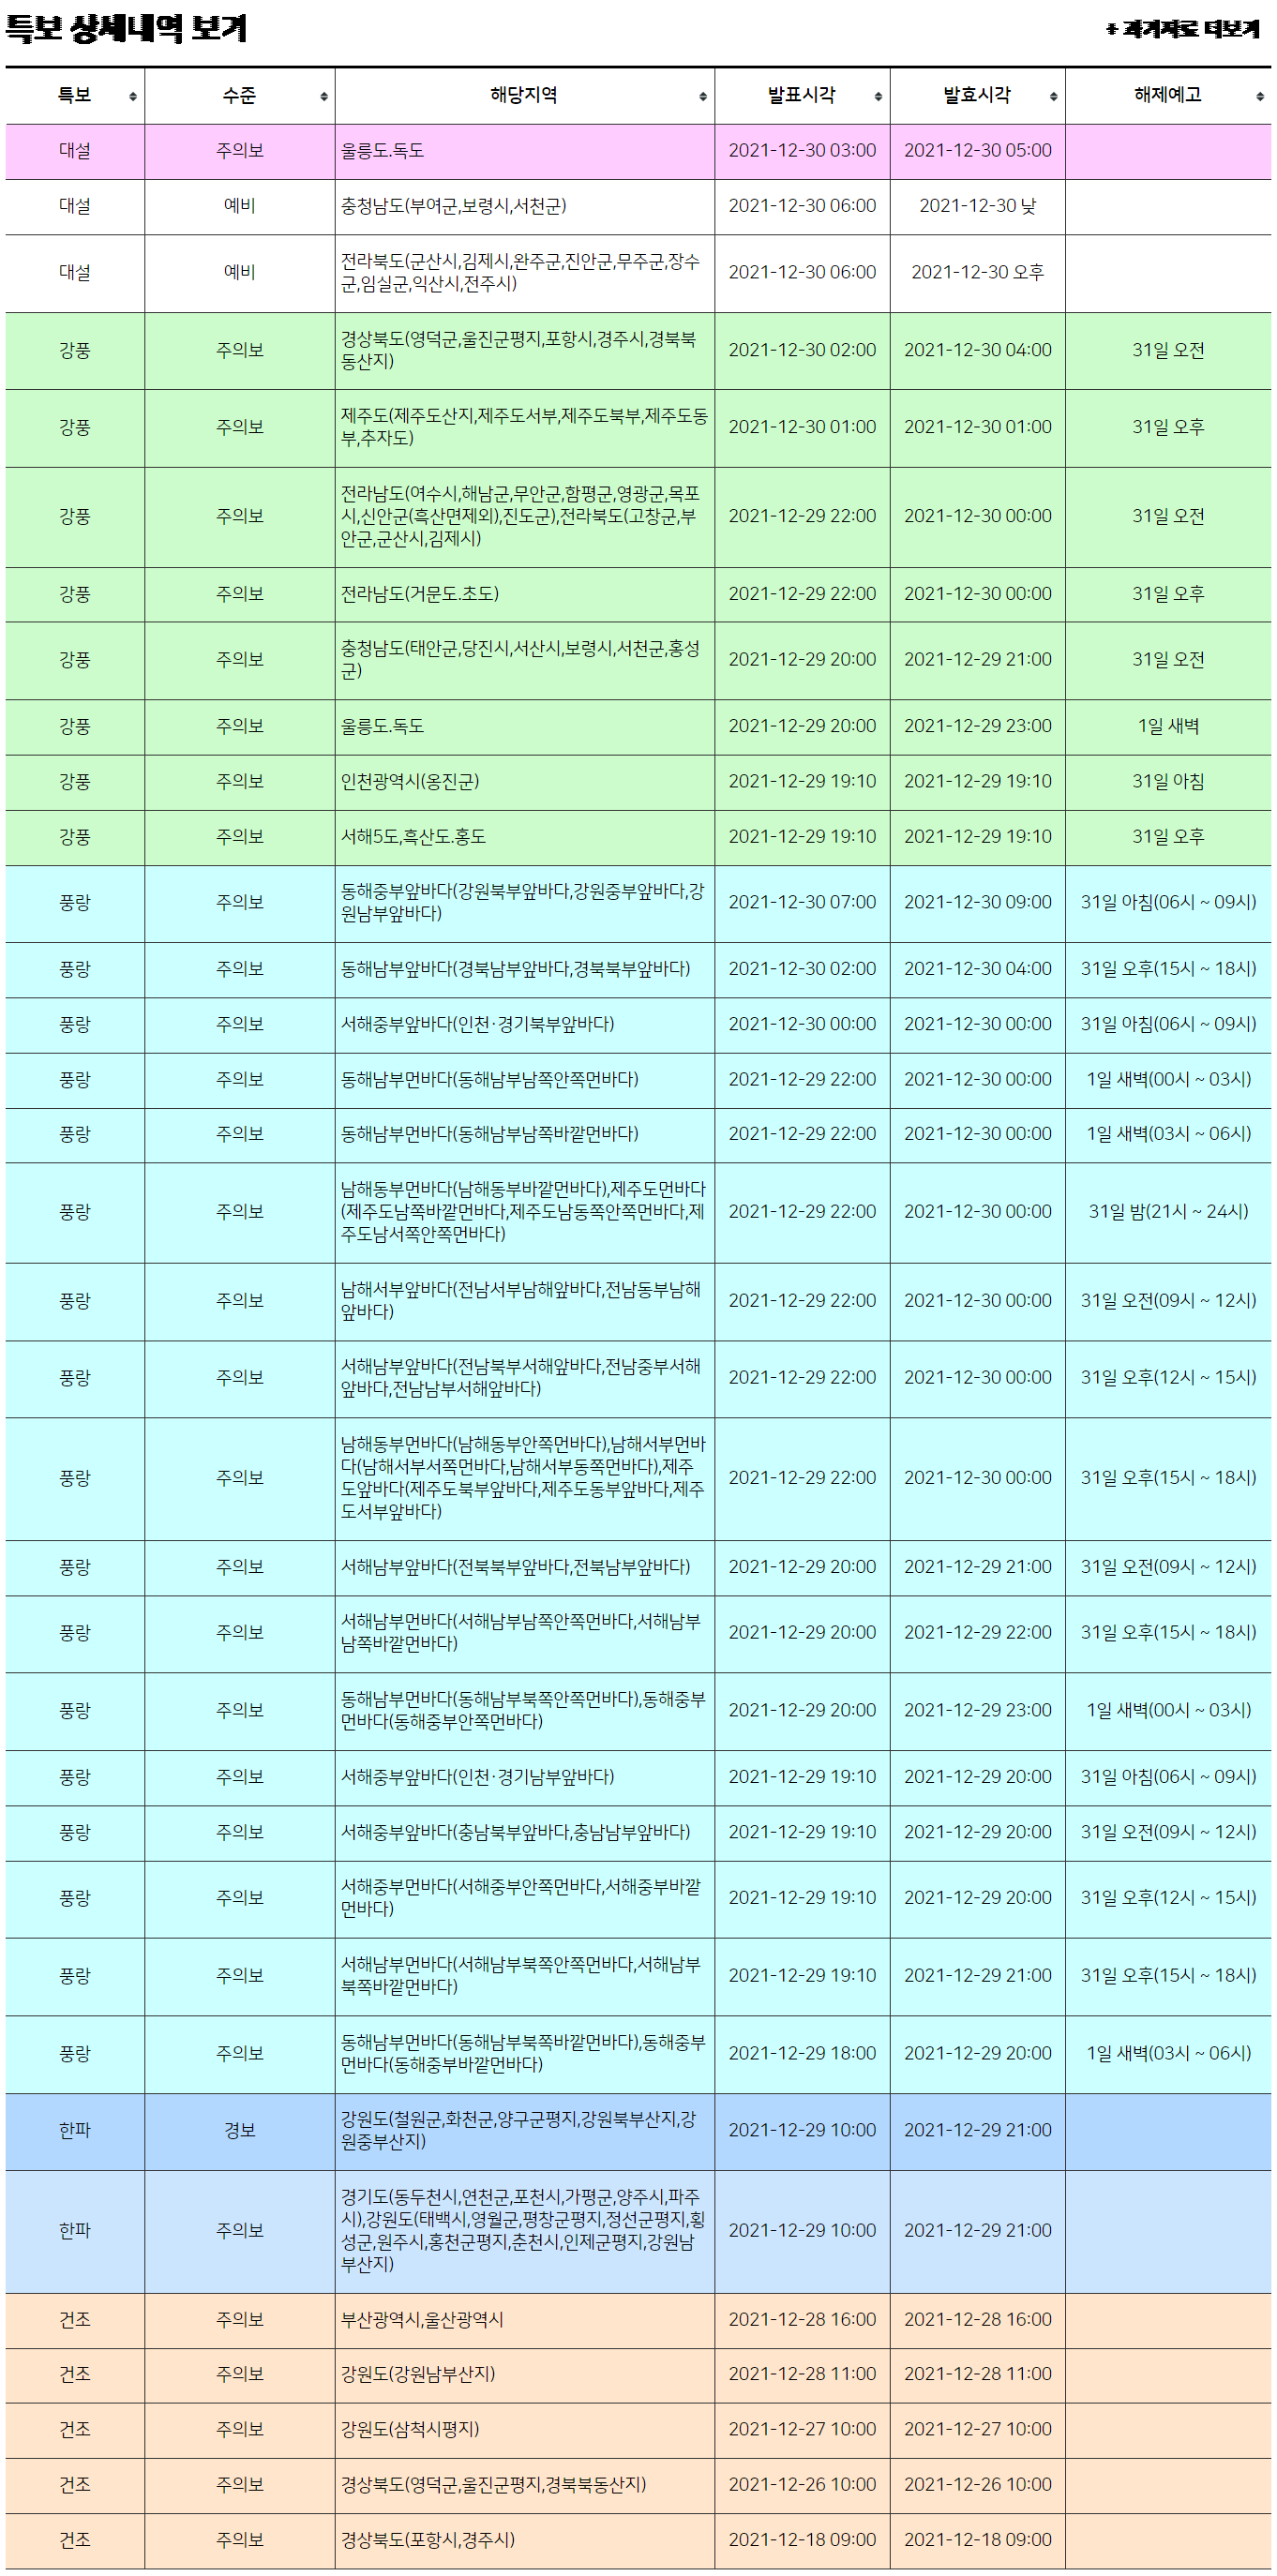Select the 남해서부앞바다(전남서부남해앞바다…) cell
The height and width of the screenshot is (2576, 1277).
(525, 1302)
